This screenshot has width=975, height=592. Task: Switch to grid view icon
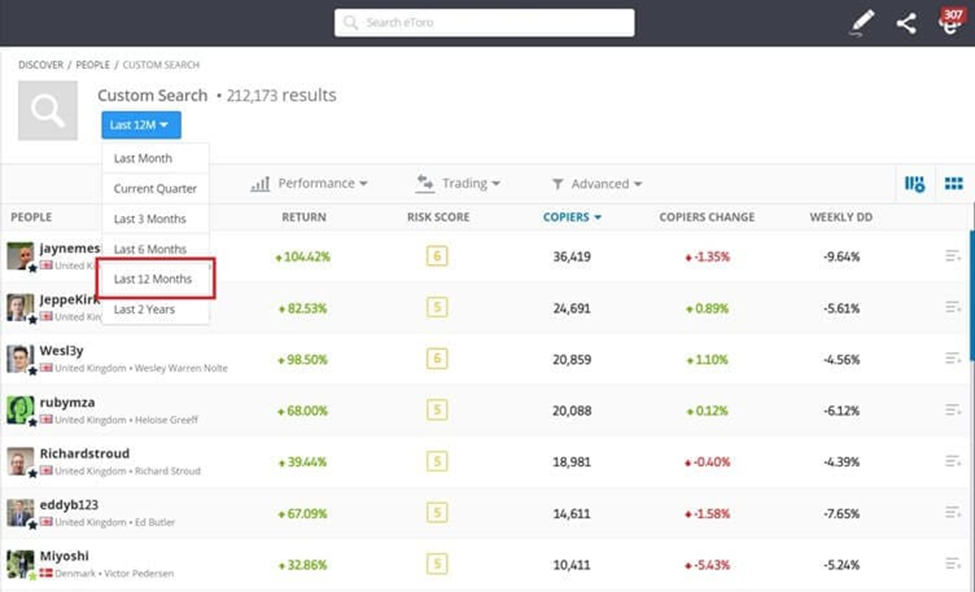[954, 183]
